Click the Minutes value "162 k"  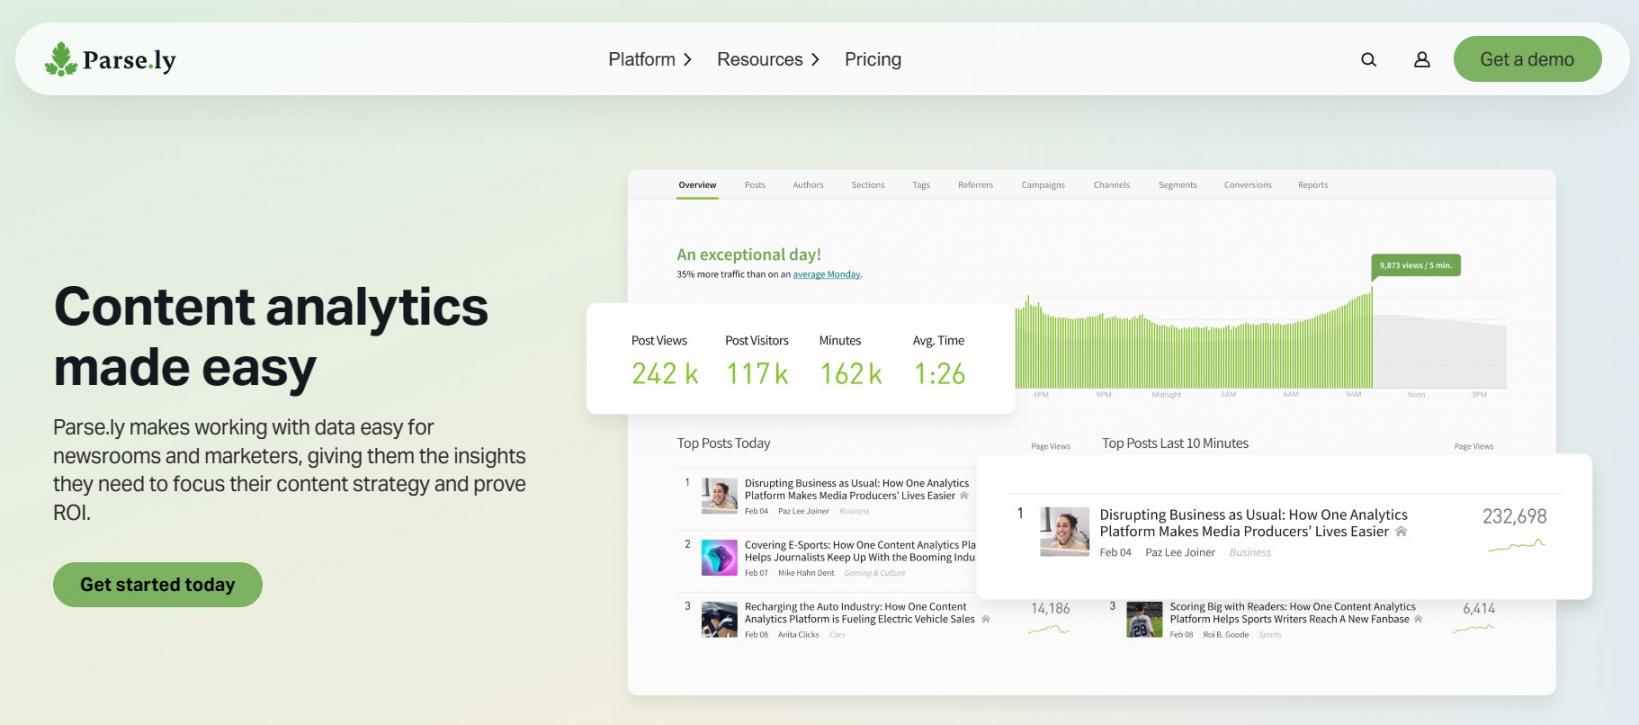[x=851, y=374]
